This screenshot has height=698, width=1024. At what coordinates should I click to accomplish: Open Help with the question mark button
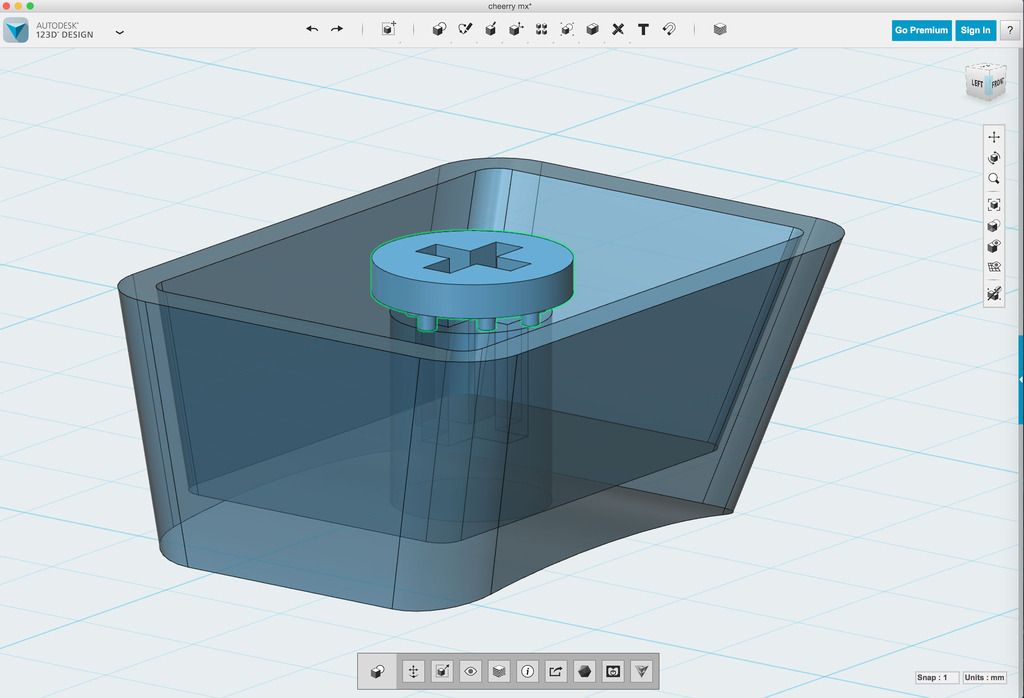point(1010,30)
